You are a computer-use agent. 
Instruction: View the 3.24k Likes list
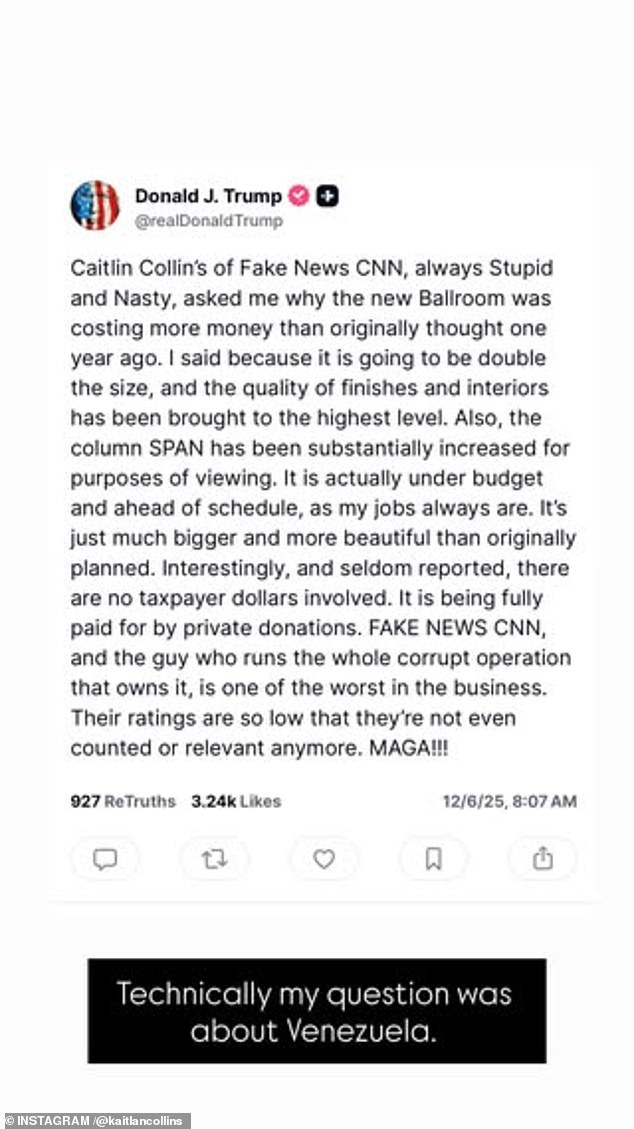pyautogui.click(x=236, y=801)
